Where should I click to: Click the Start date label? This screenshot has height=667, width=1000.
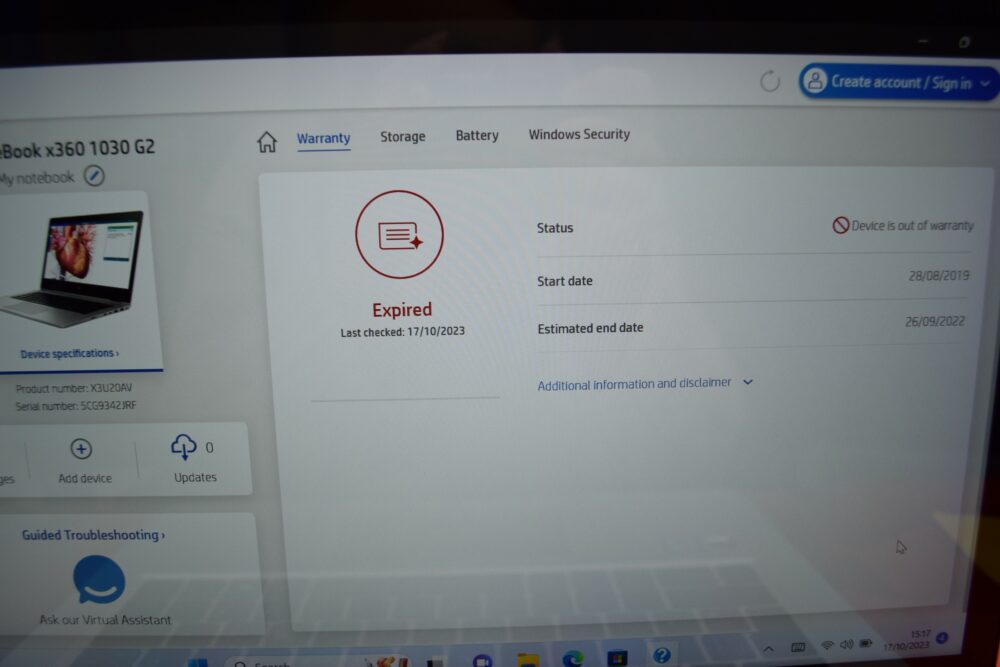[564, 281]
